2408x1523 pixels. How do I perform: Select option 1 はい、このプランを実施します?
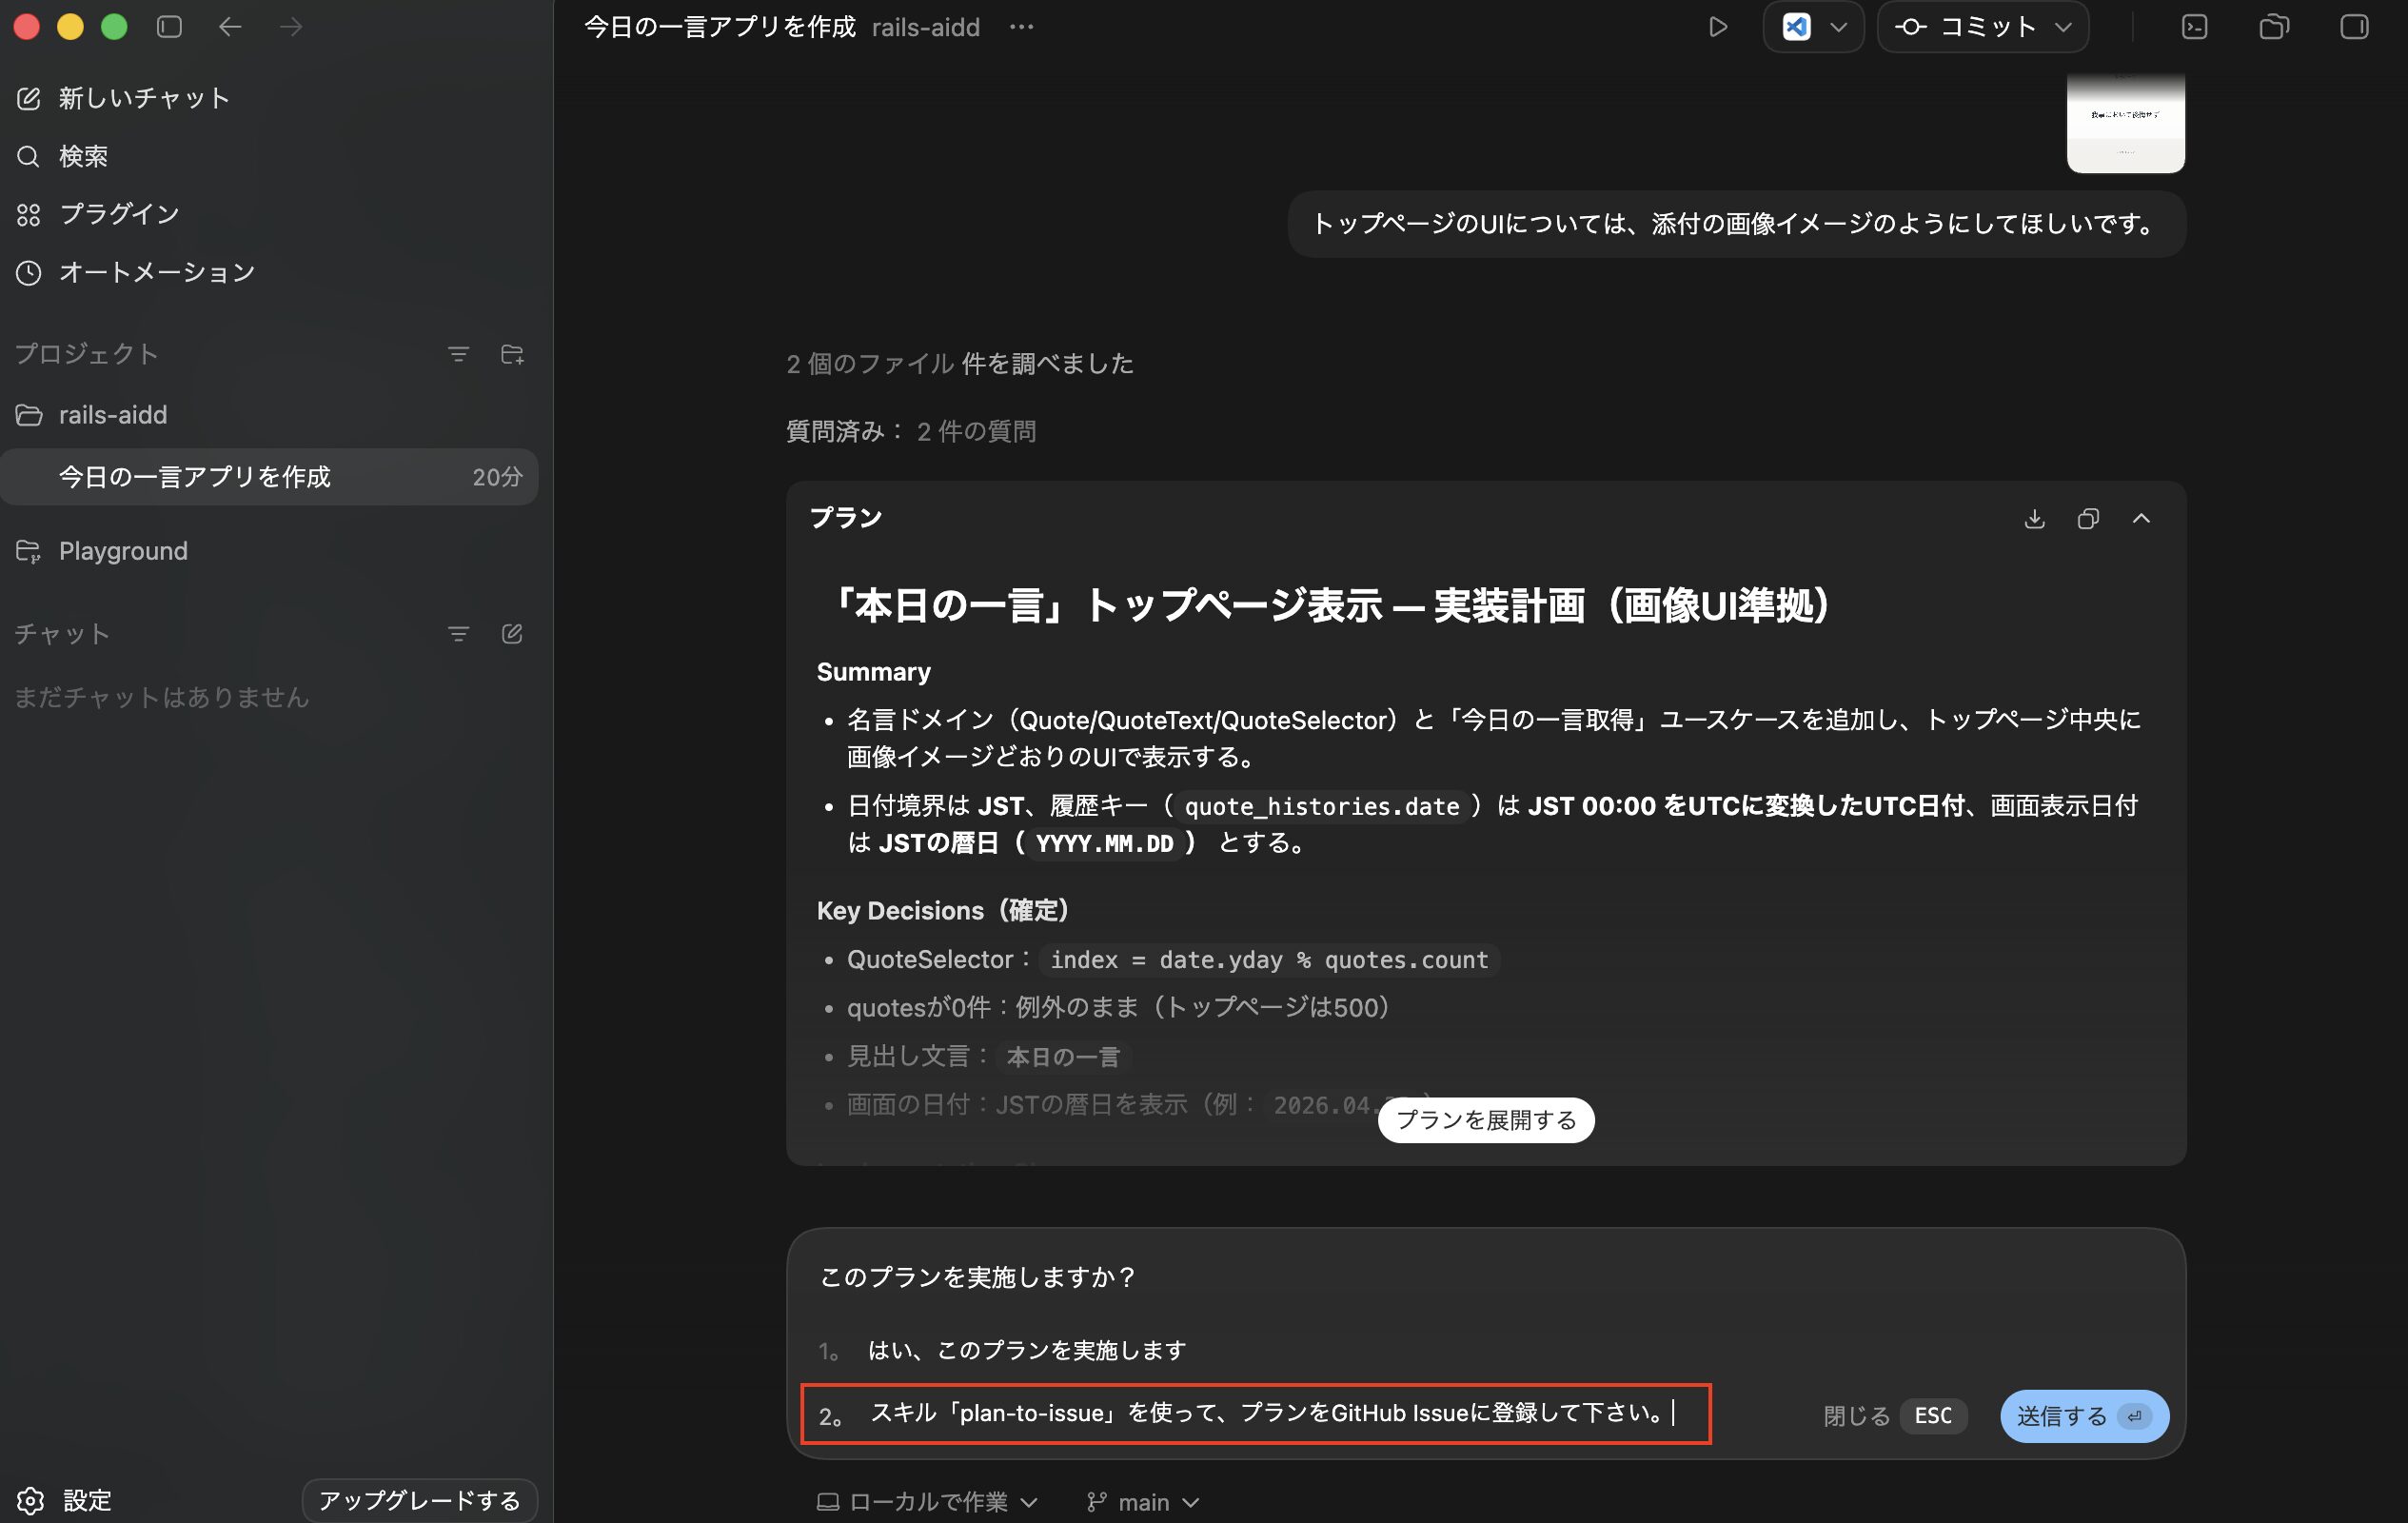(1026, 1350)
